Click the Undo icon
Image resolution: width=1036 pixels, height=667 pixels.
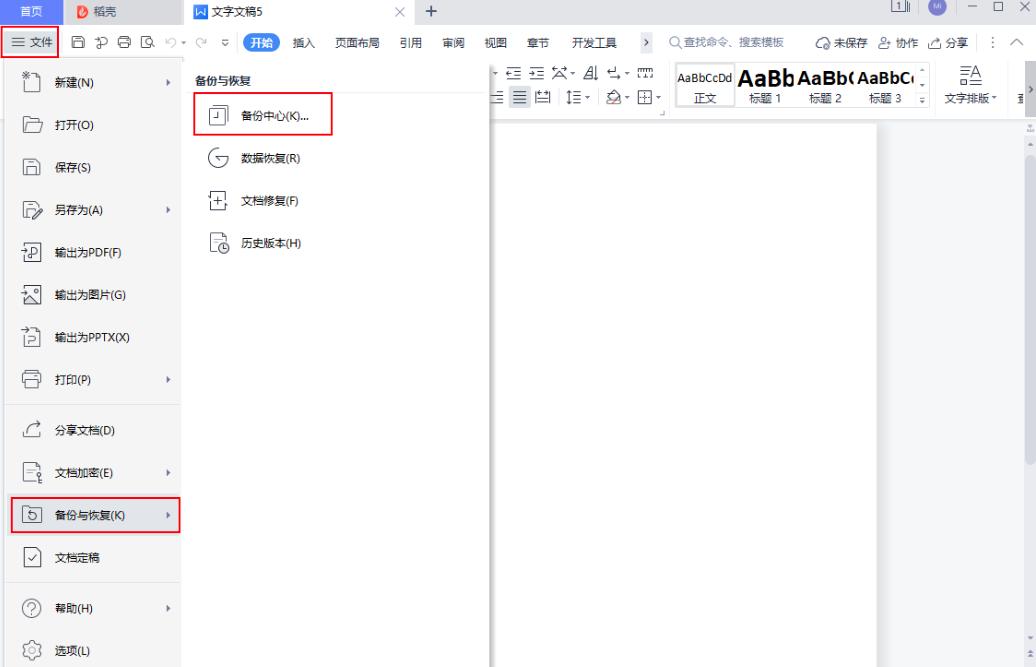coord(171,43)
